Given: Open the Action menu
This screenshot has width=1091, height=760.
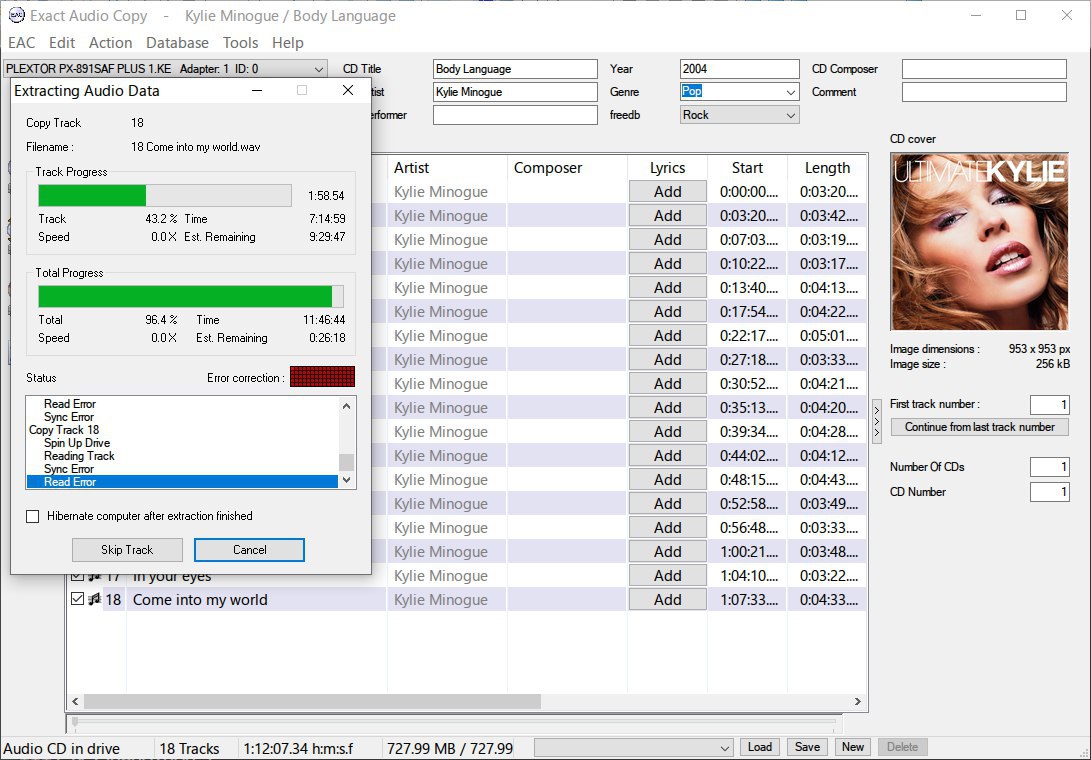Looking at the screenshot, I should click(111, 42).
